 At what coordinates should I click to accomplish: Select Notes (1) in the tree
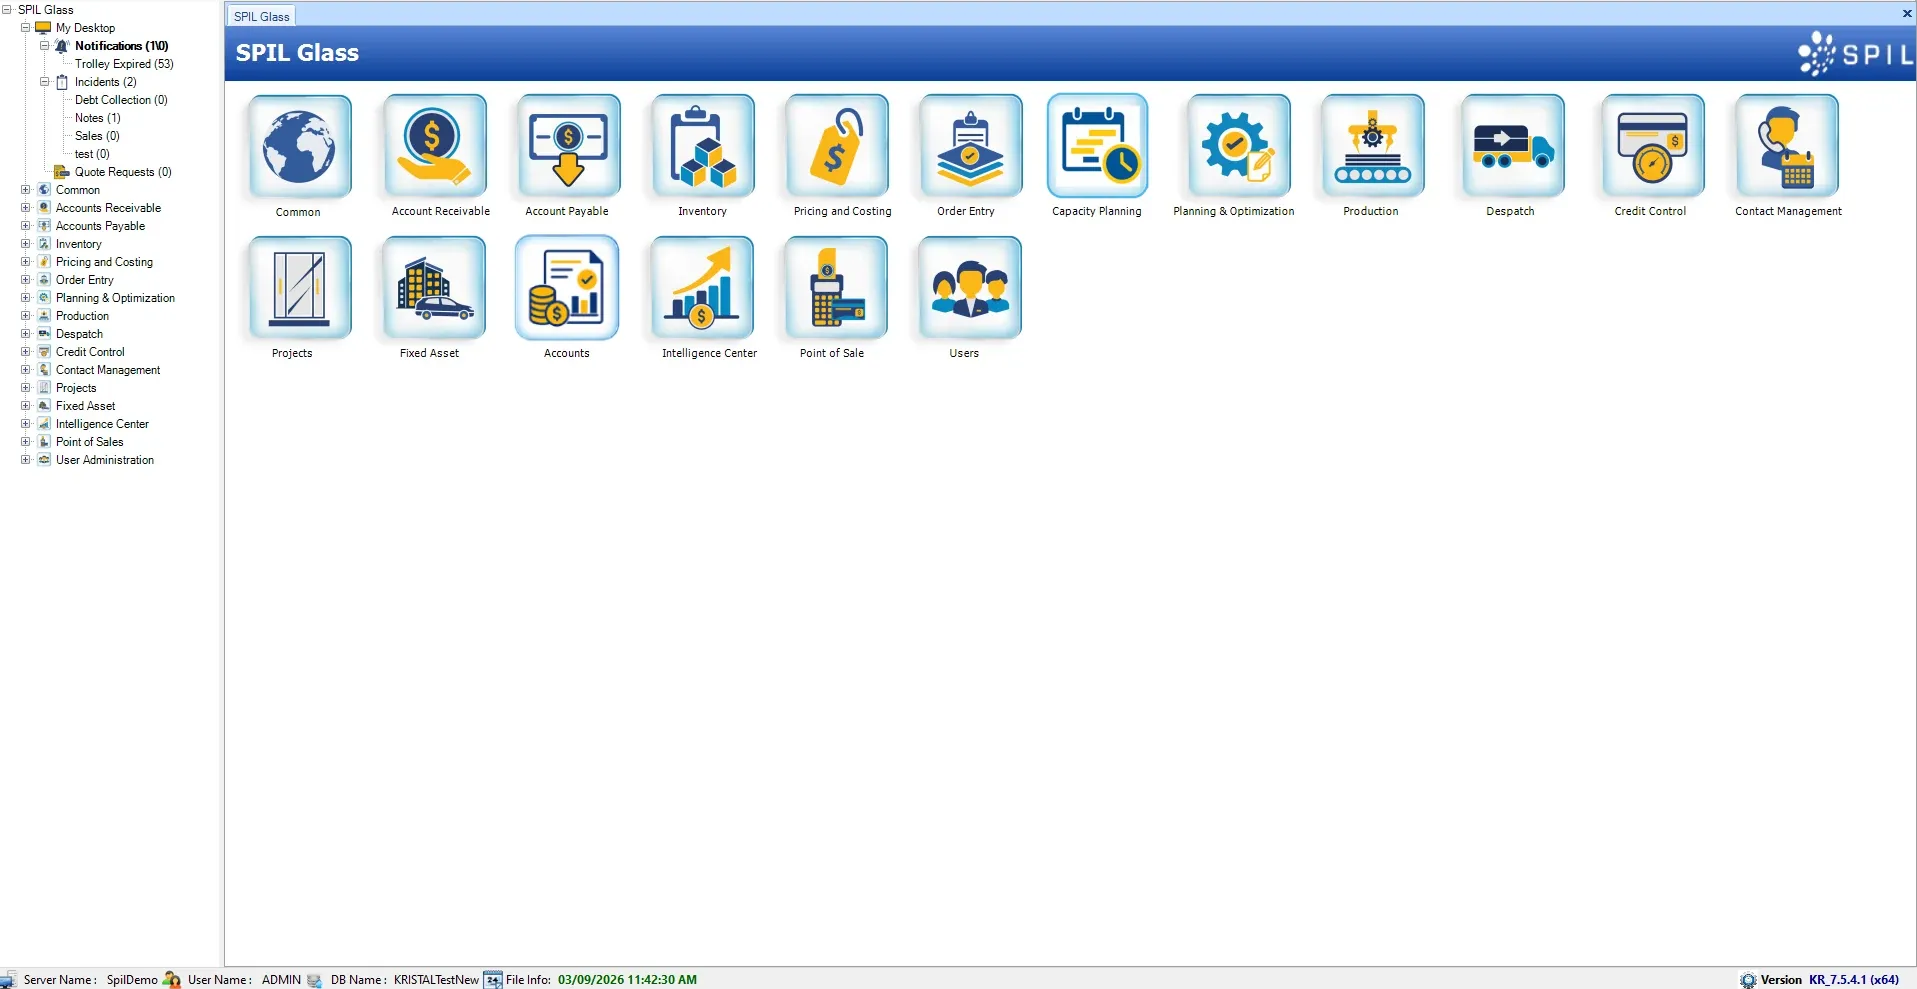pyautogui.click(x=98, y=118)
